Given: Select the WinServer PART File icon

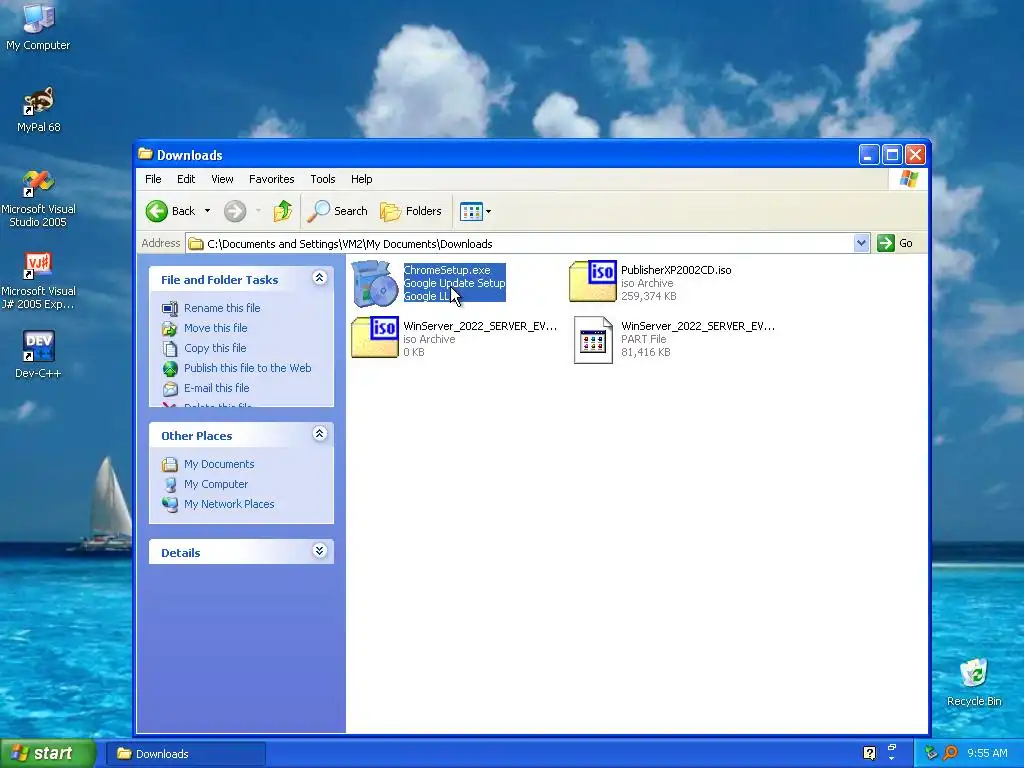Looking at the screenshot, I should pos(593,340).
